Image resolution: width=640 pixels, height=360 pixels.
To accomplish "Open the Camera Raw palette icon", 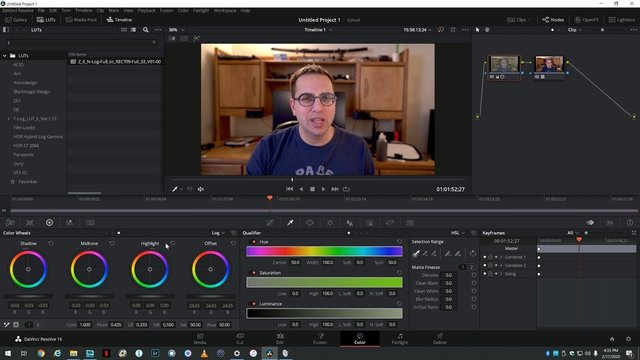I will pyautogui.click(x=10, y=222).
